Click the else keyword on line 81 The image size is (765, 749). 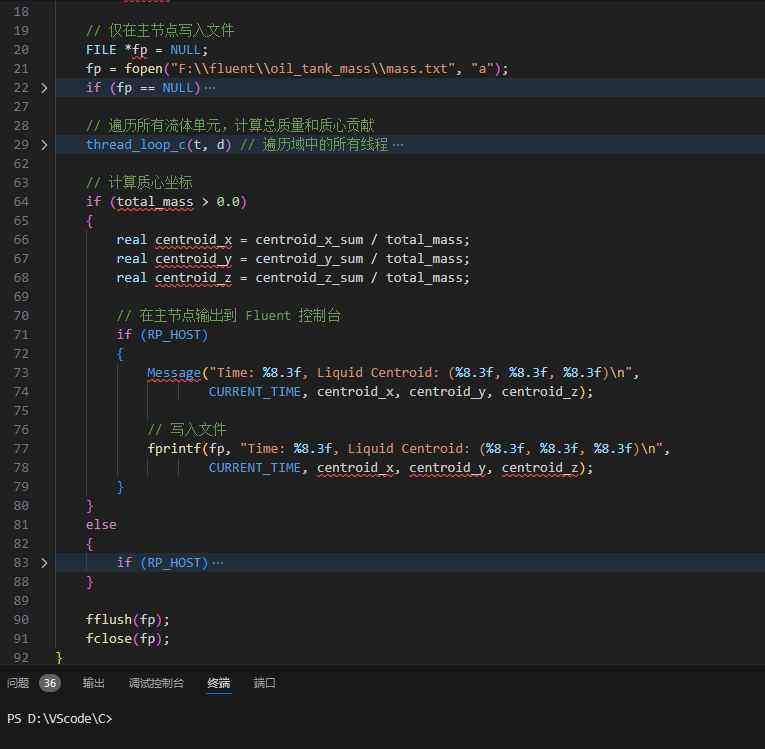101,525
